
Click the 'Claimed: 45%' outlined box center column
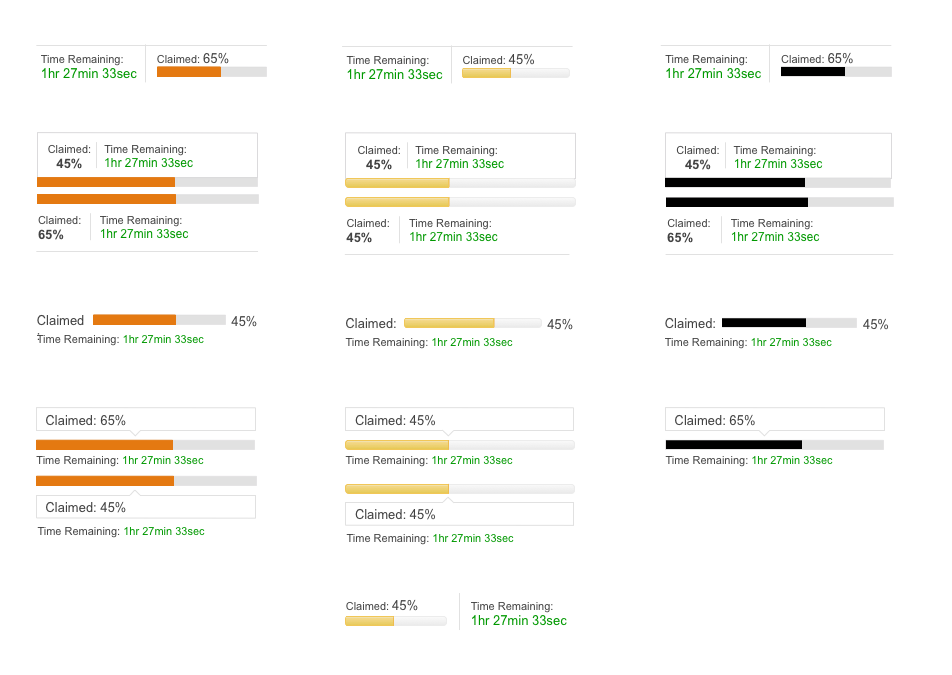pyautogui.click(x=459, y=419)
